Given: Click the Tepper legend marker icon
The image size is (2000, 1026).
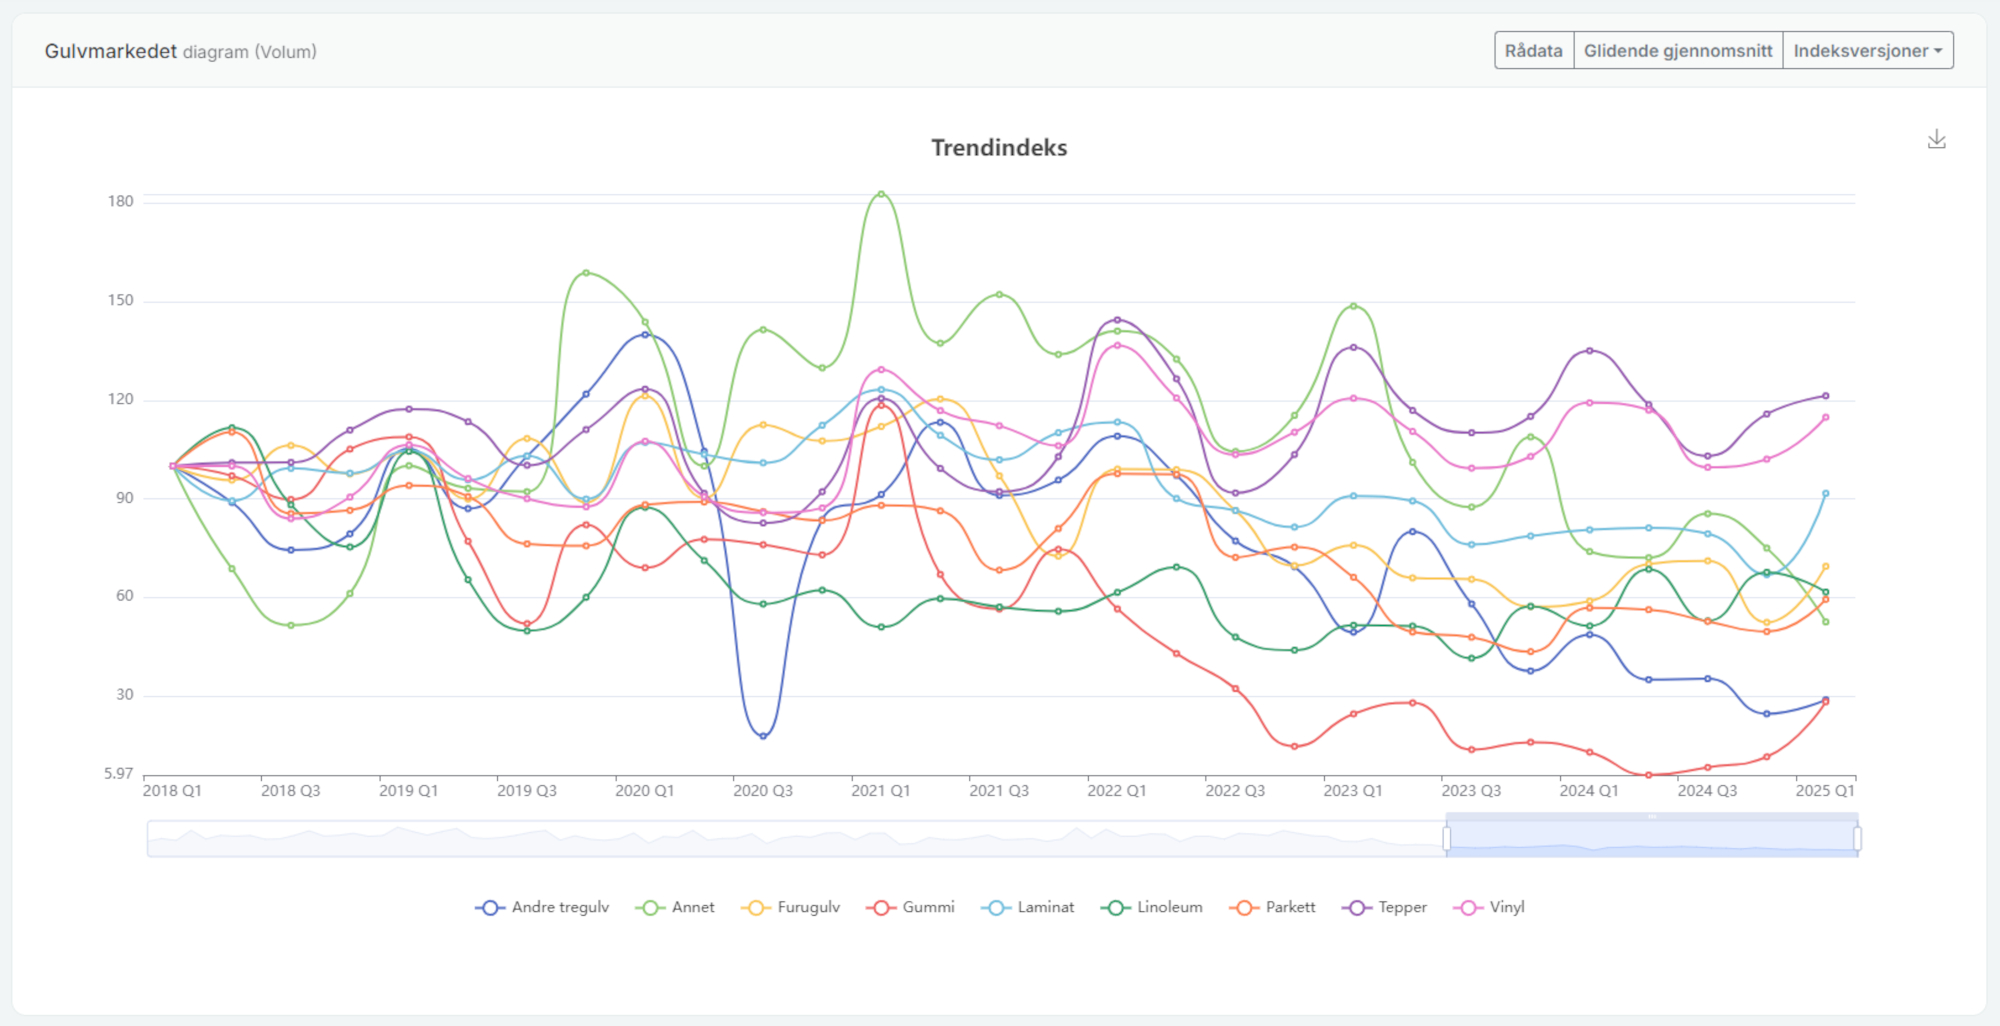Looking at the screenshot, I should [1357, 908].
